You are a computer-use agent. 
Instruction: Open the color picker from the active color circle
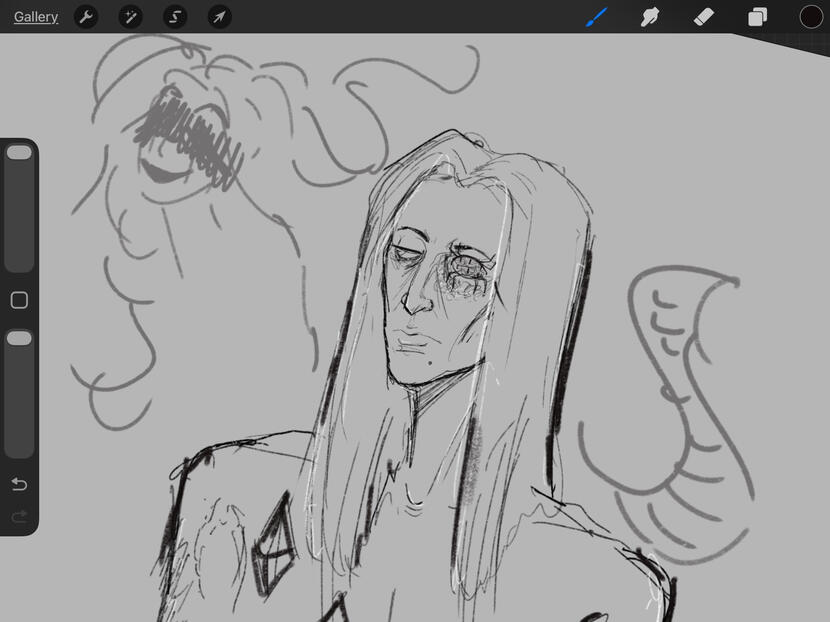pos(811,17)
